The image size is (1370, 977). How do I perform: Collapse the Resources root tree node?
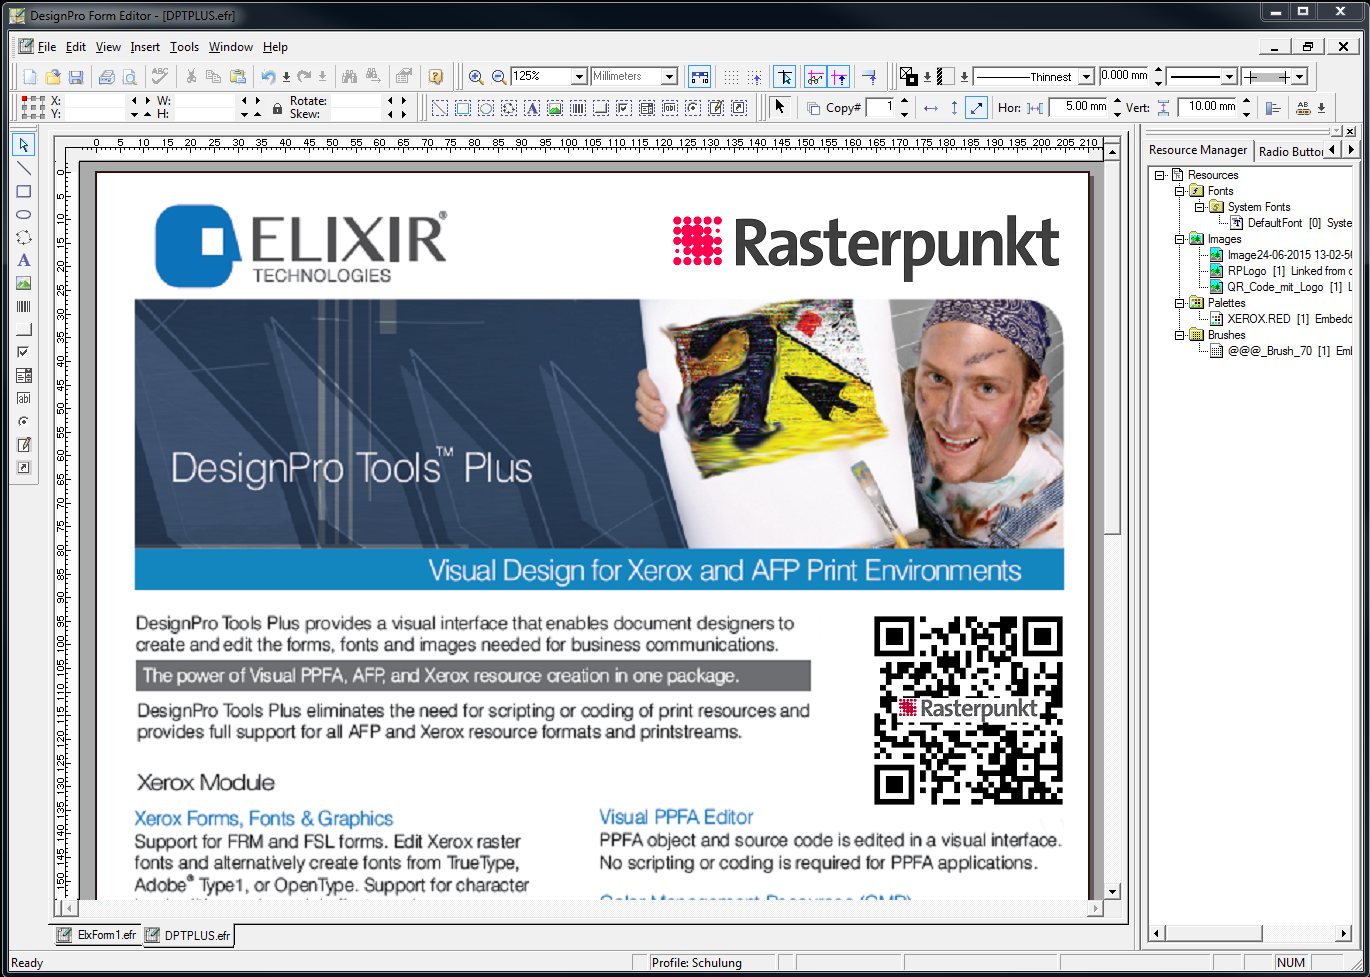pyautogui.click(x=1160, y=175)
